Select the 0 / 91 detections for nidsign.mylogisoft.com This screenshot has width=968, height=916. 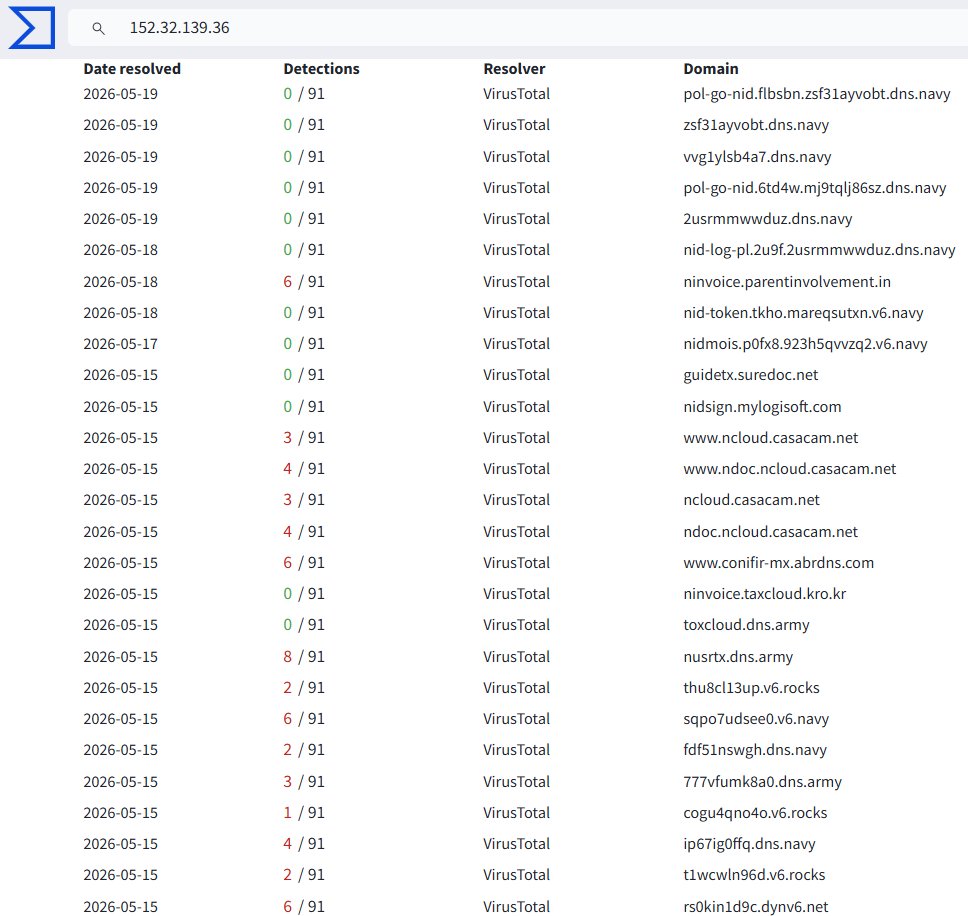[x=304, y=407]
